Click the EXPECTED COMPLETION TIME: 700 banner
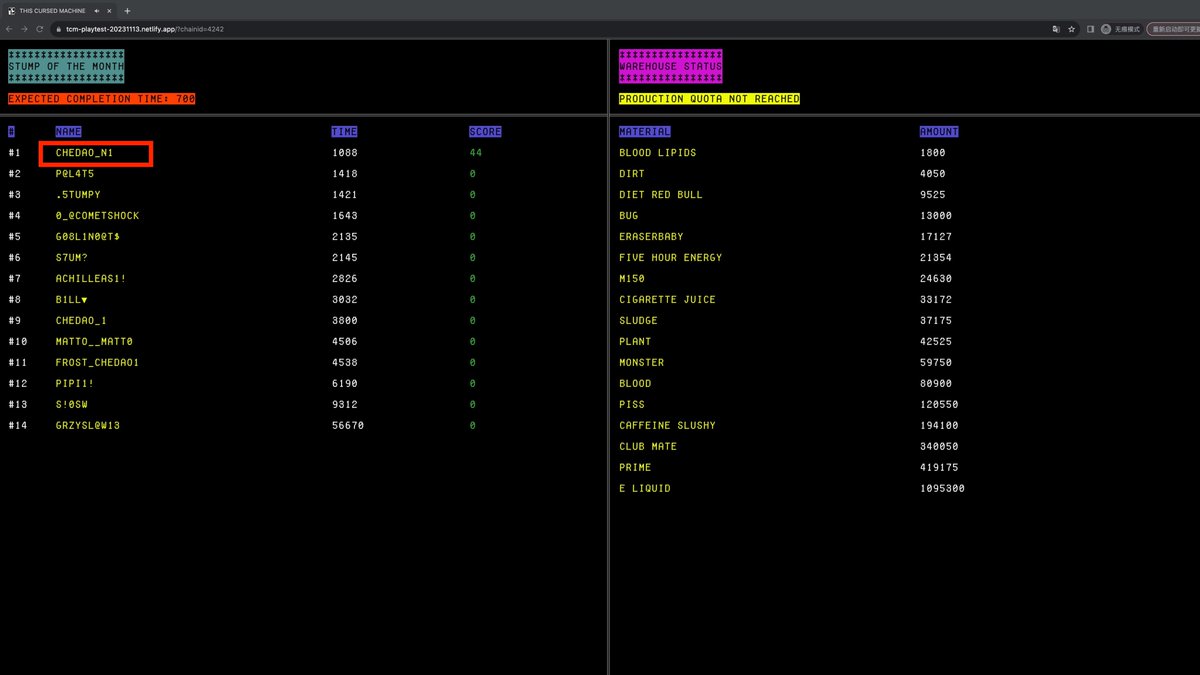This screenshot has height=675, width=1200. (102, 99)
